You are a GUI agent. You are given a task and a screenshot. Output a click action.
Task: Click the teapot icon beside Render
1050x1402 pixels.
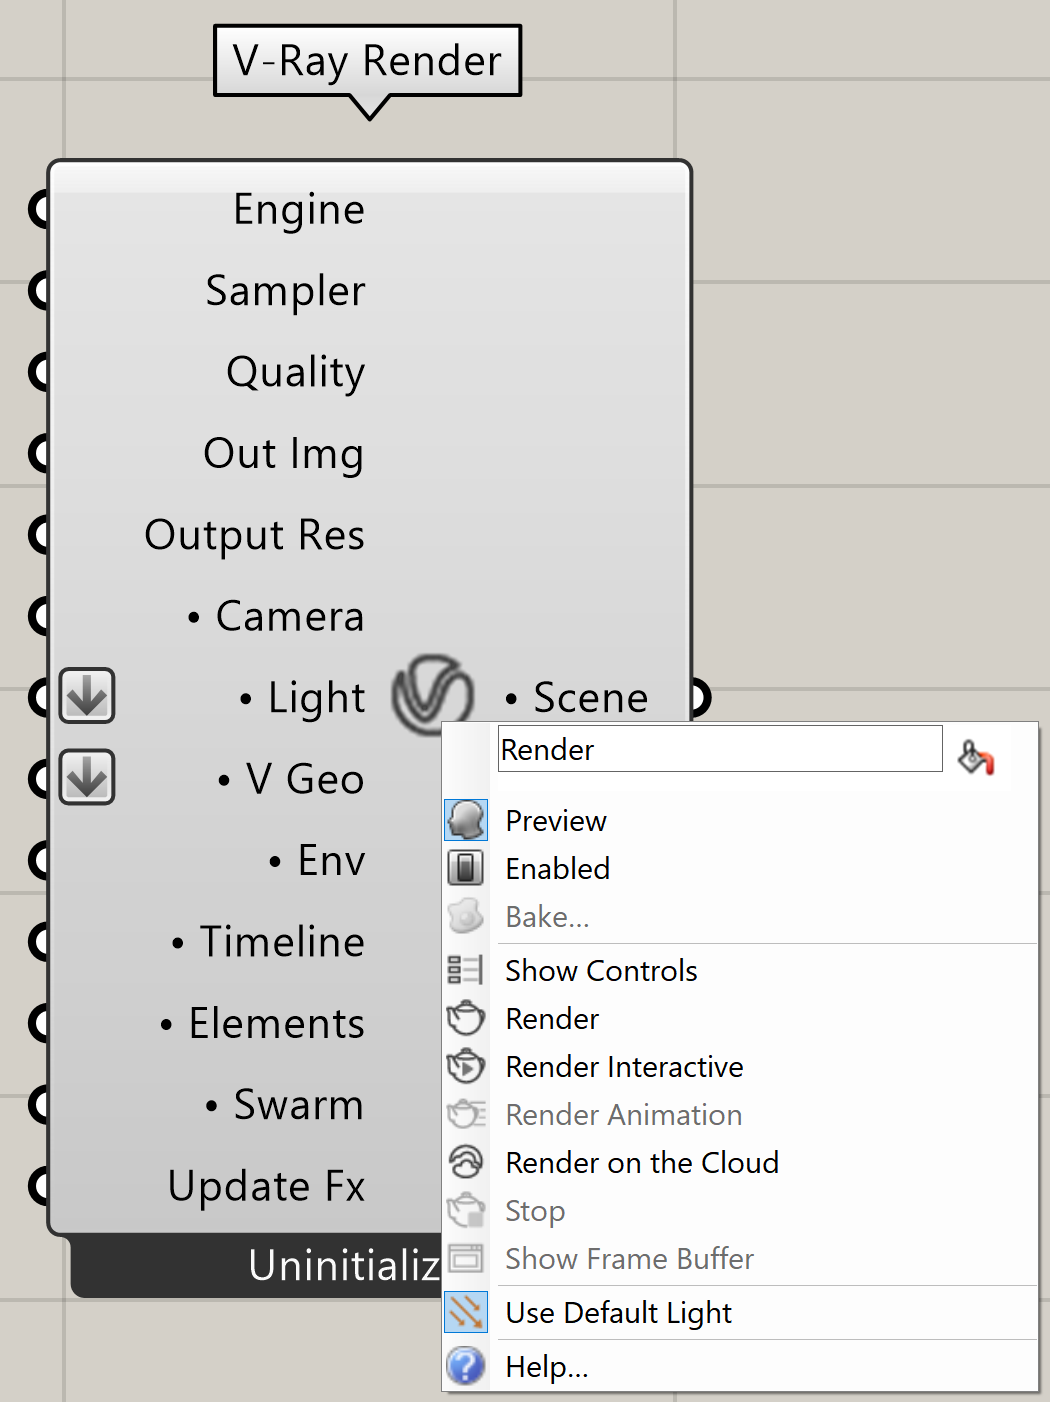click(466, 1018)
